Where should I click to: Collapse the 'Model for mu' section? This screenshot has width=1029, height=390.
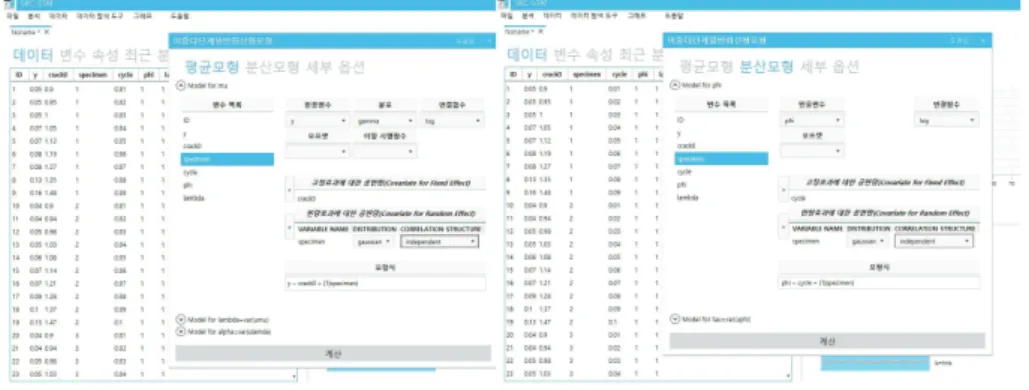181,85
